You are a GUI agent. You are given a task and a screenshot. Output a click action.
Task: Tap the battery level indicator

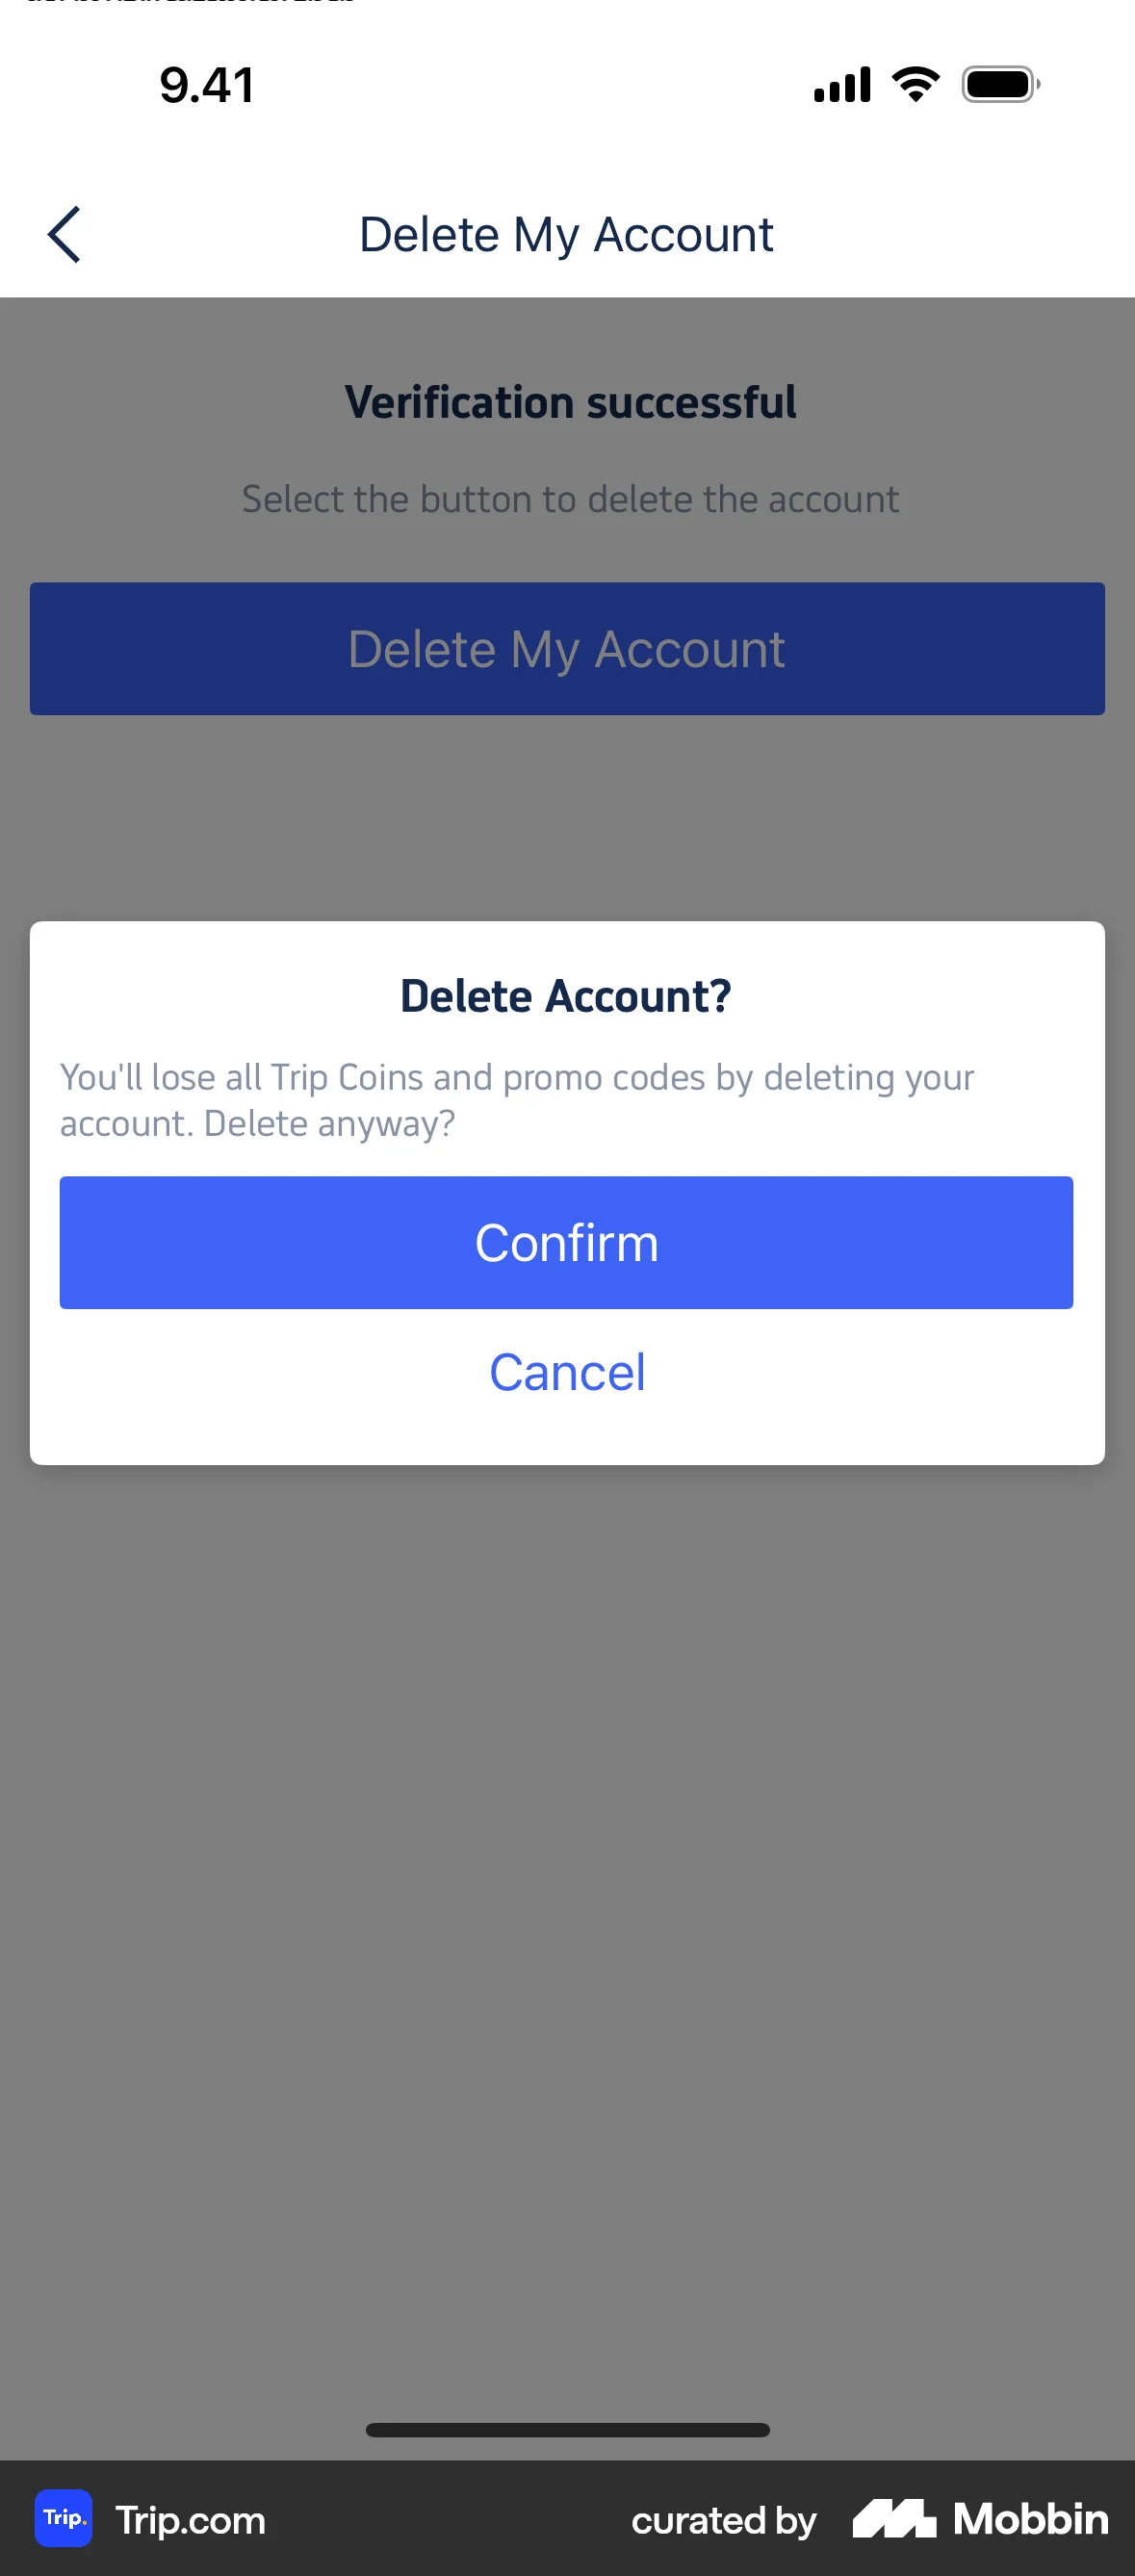[x=999, y=84]
